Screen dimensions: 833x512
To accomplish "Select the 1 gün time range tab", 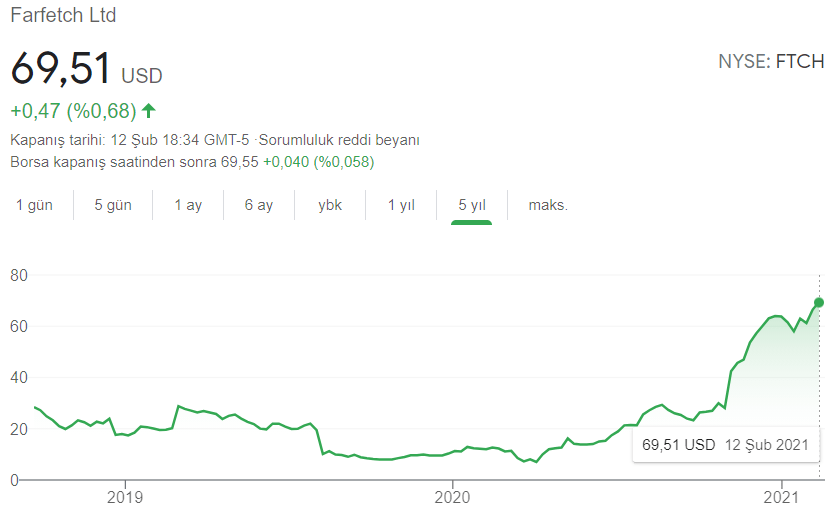I will (34, 205).
